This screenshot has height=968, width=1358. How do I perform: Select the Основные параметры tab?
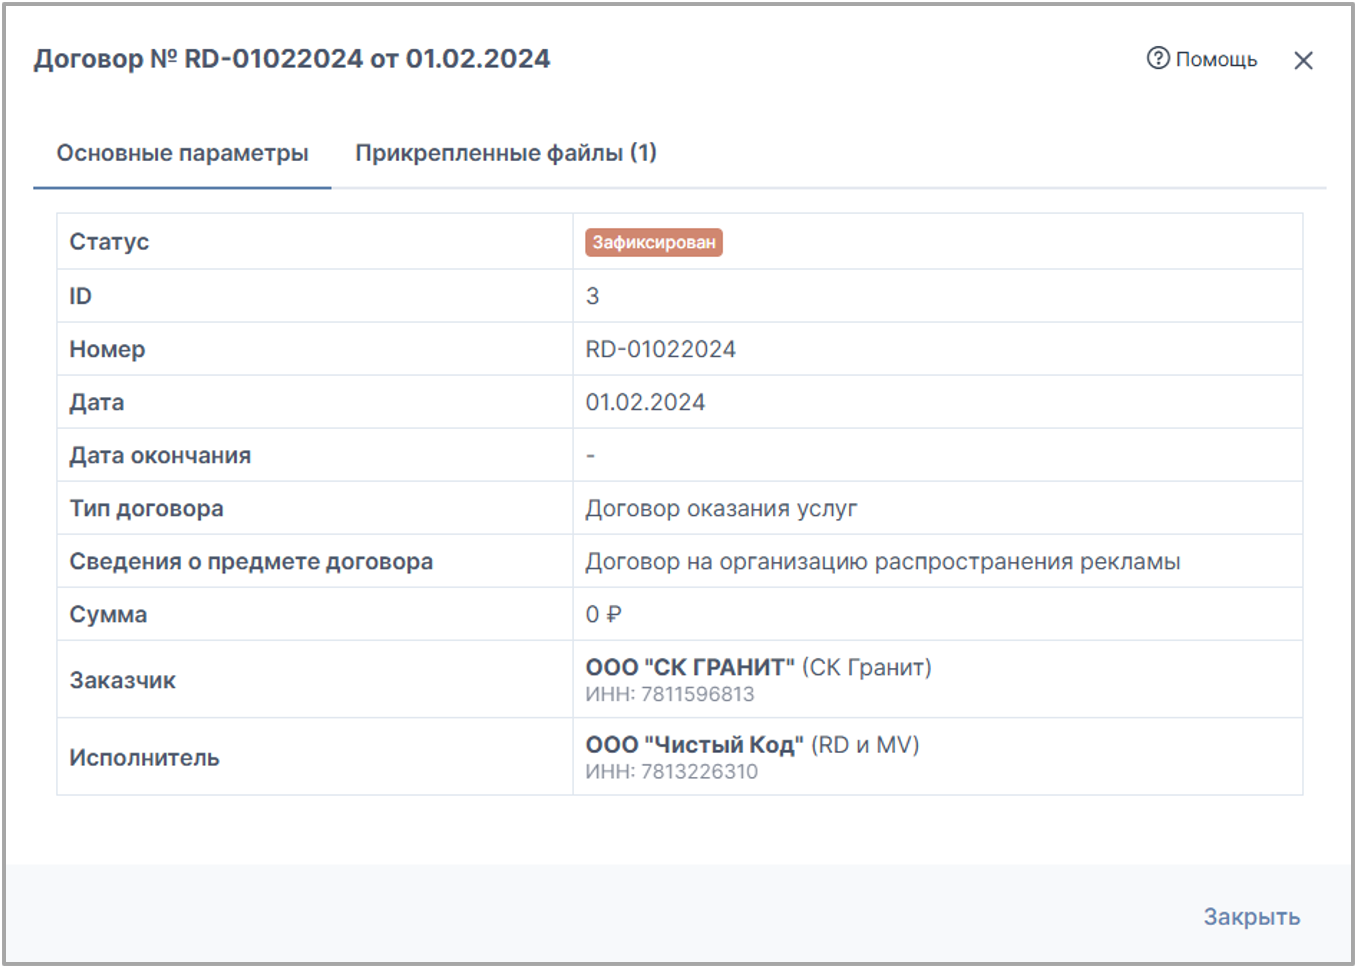coord(182,153)
